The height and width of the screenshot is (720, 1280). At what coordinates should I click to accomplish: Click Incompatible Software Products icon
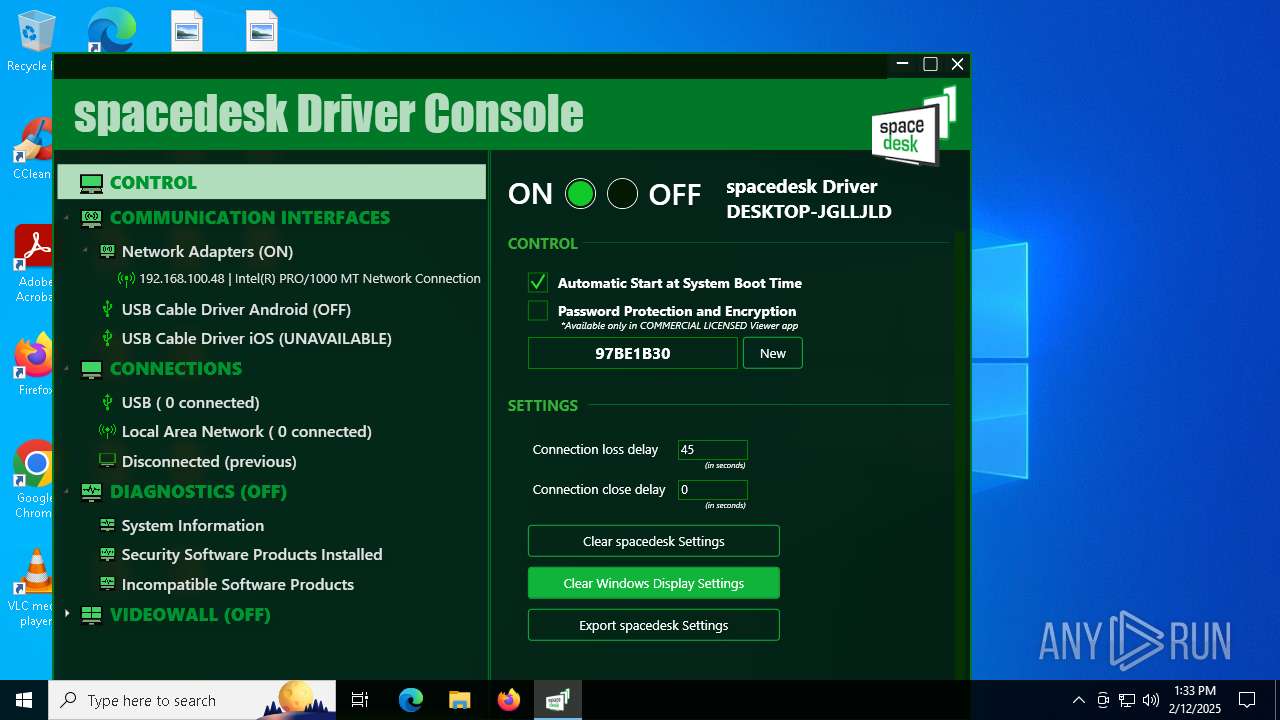point(107,584)
